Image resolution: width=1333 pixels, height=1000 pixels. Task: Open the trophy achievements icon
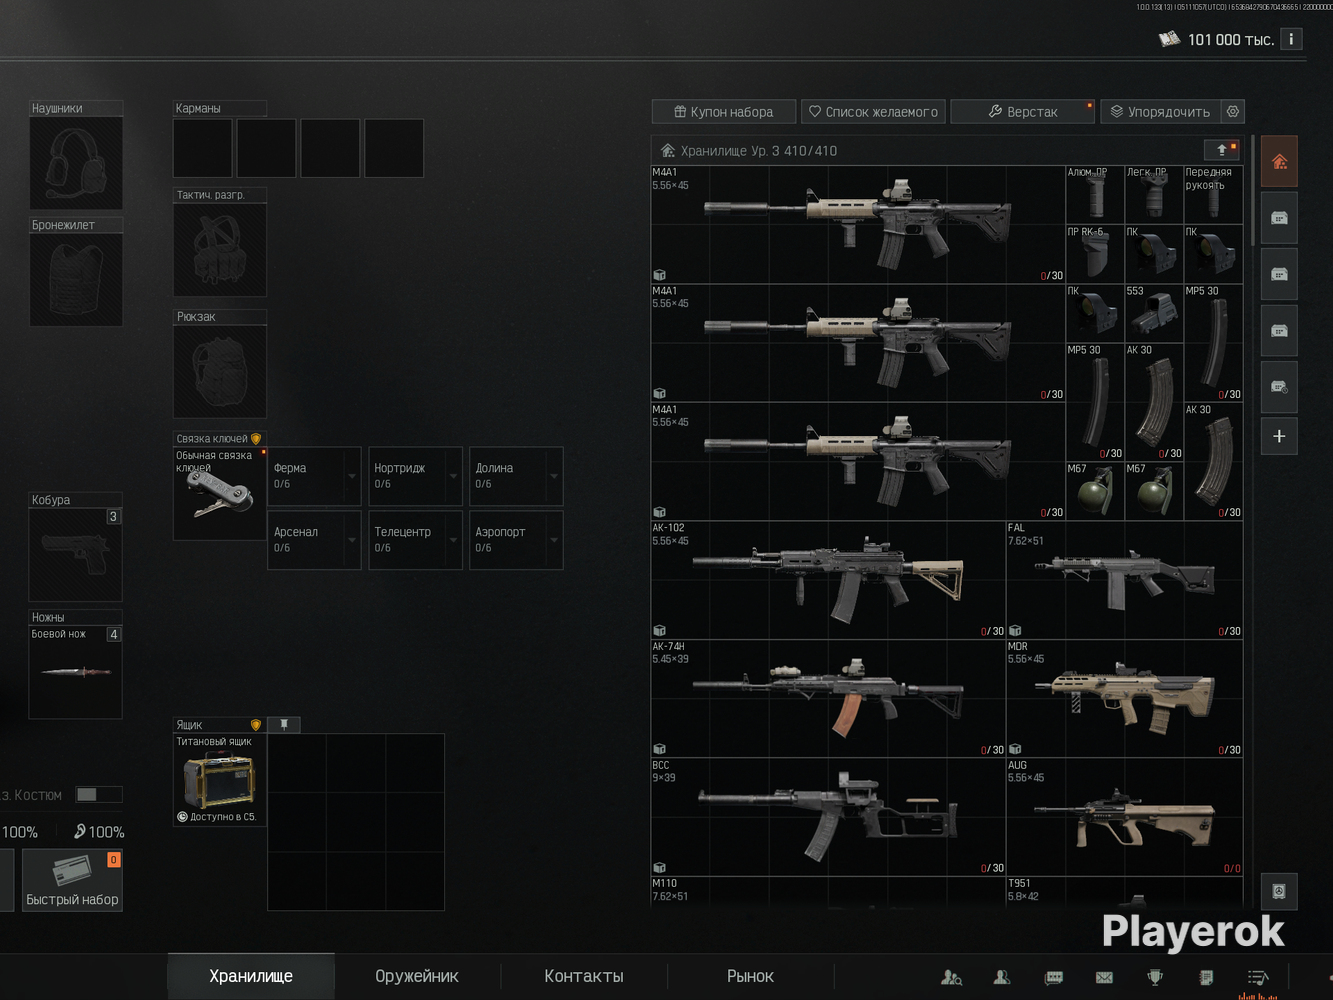pyautogui.click(x=1155, y=977)
